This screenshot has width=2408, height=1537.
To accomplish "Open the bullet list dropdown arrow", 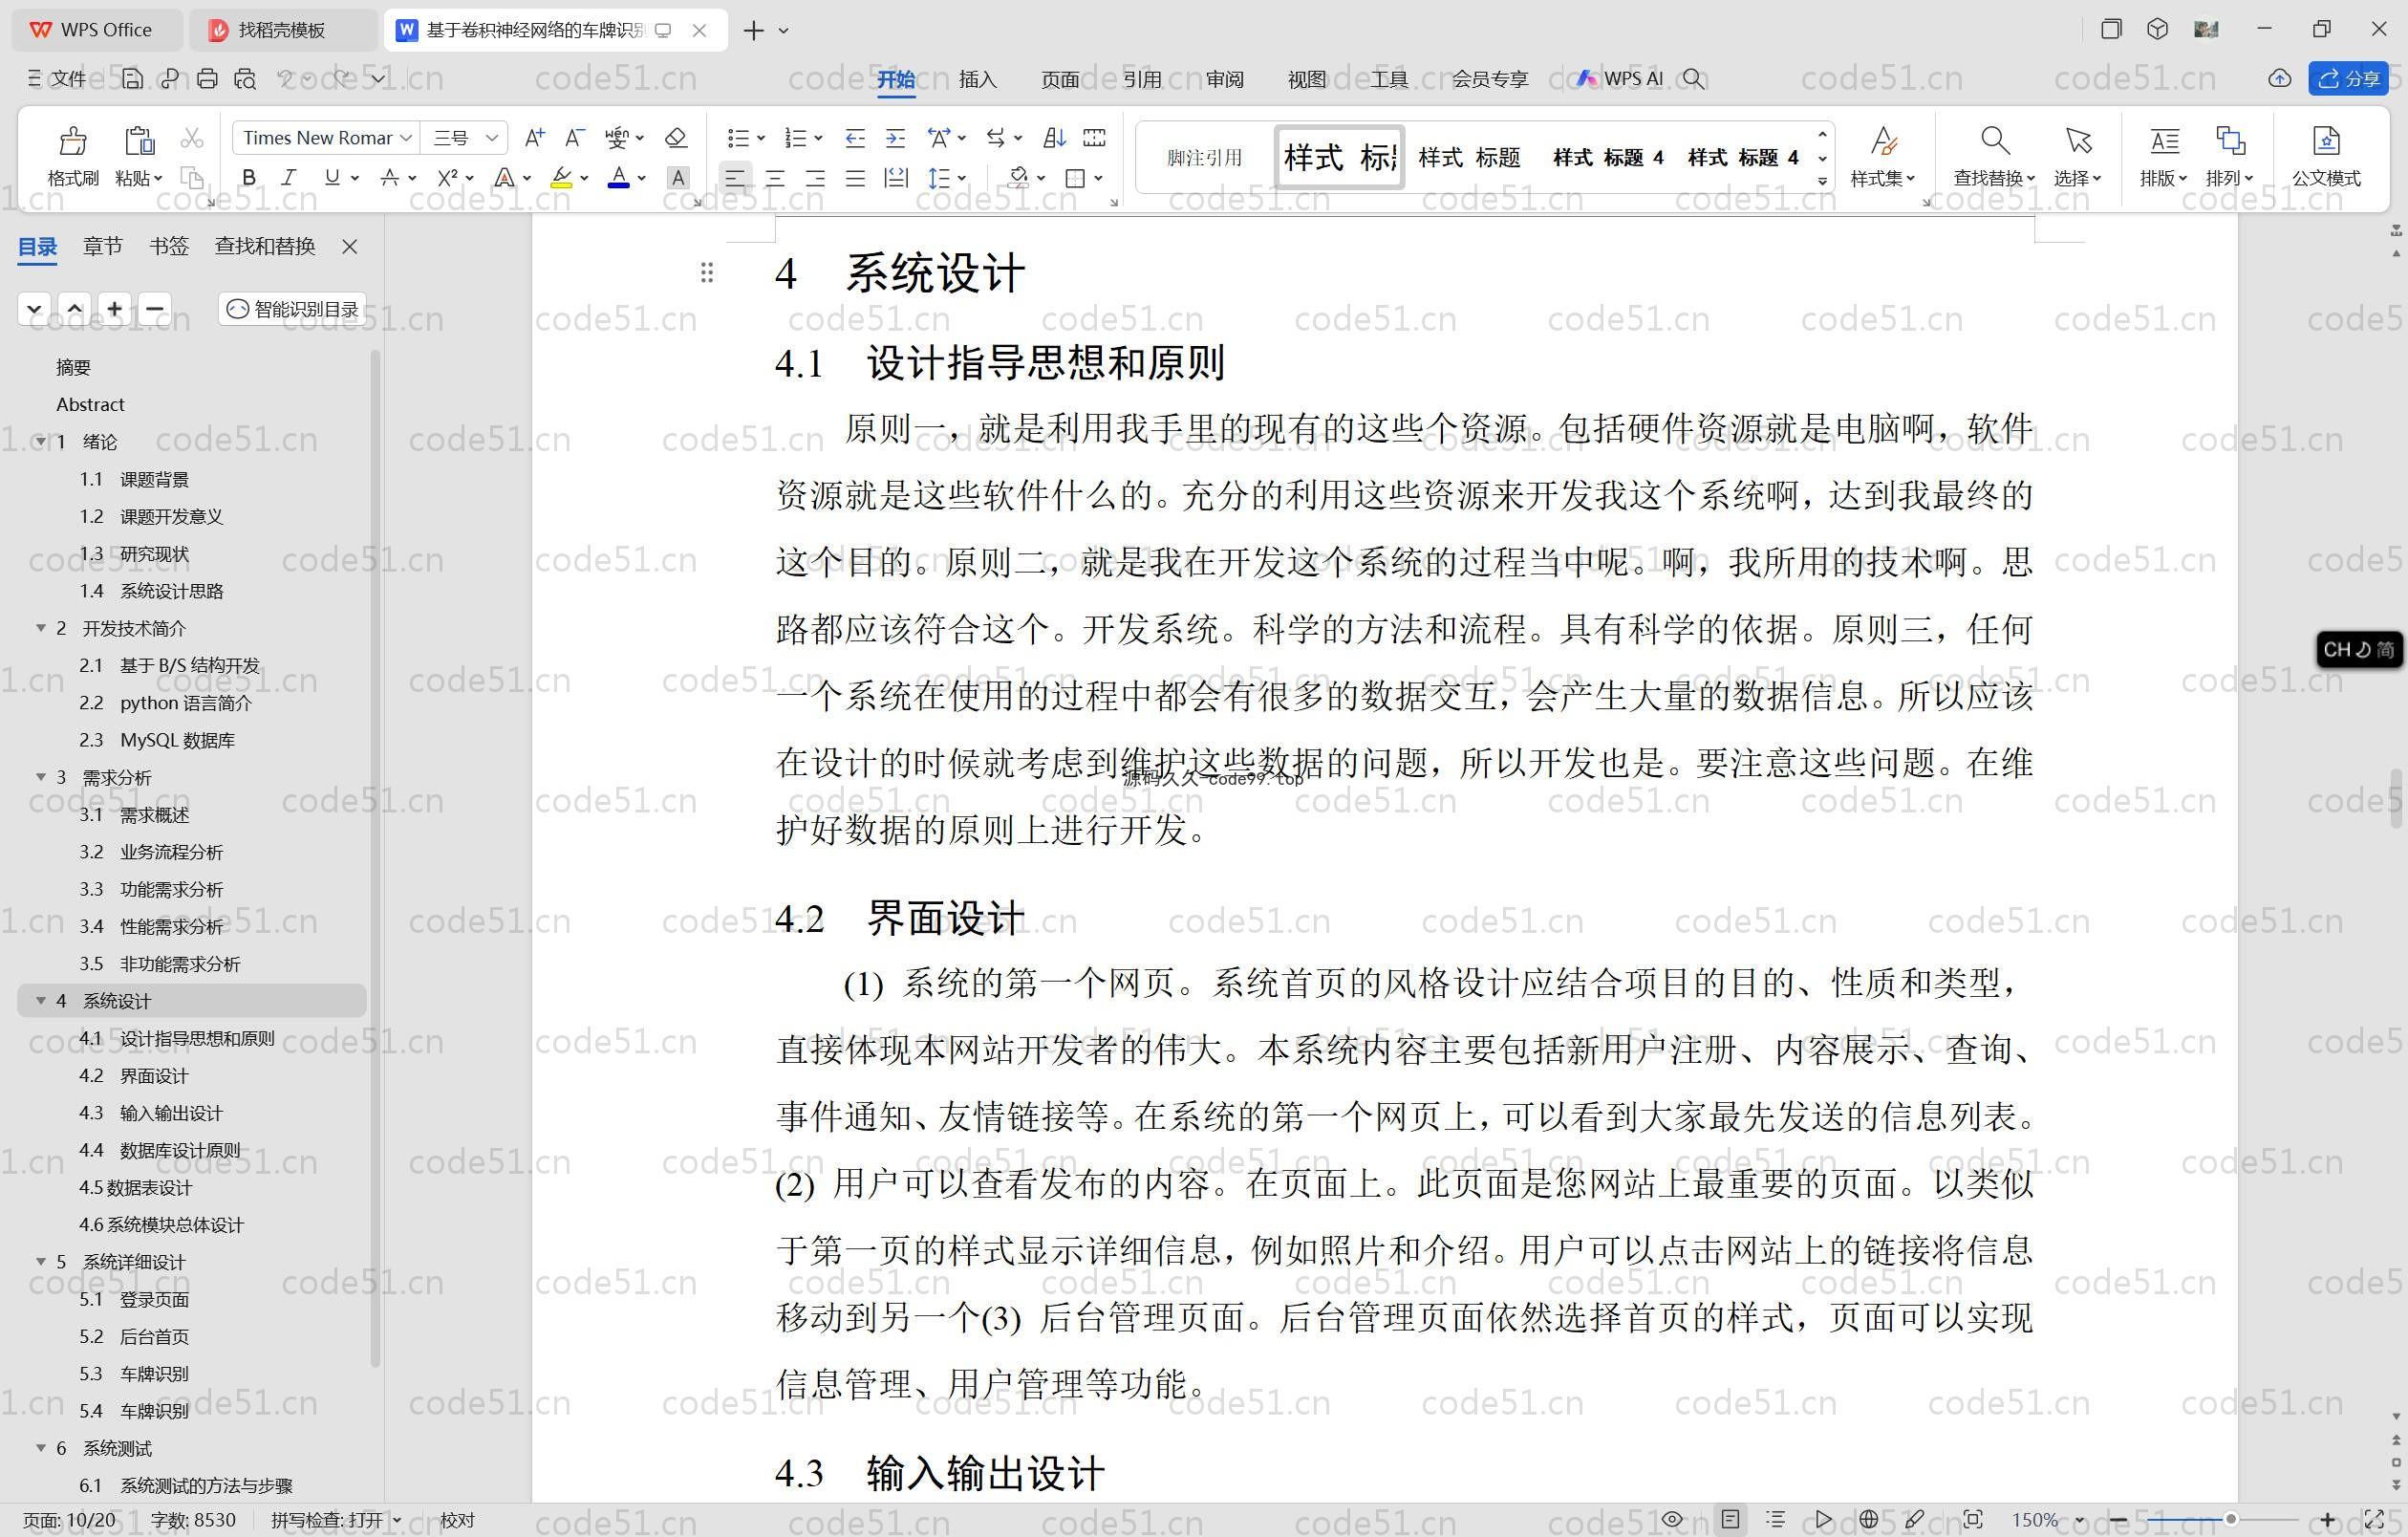I will [x=761, y=138].
